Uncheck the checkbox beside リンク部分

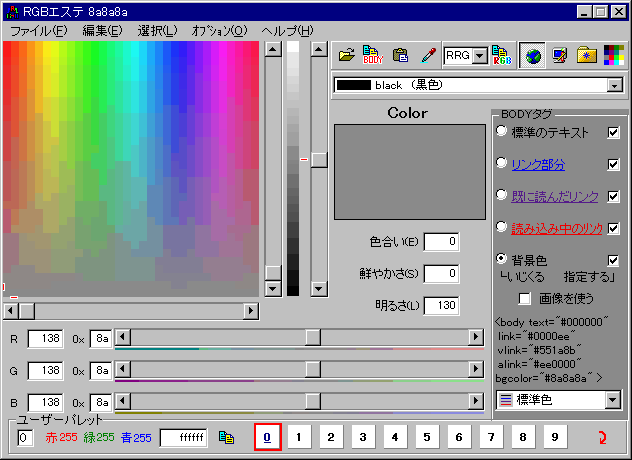[614, 165]
